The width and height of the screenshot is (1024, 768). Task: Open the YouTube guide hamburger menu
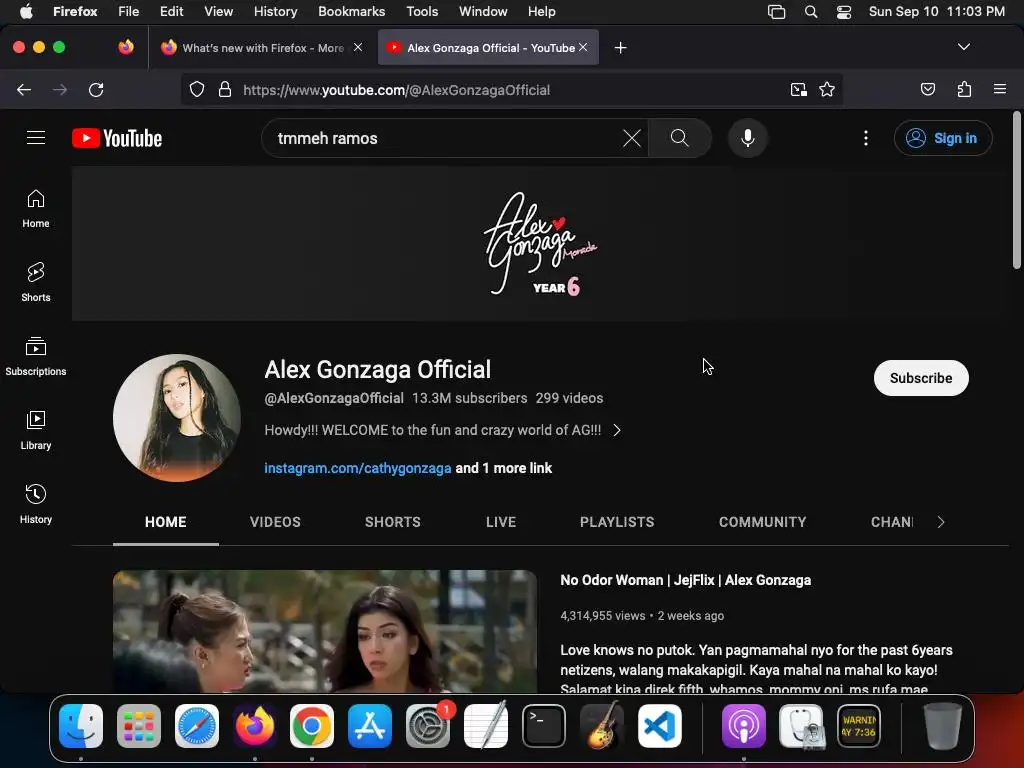[x=36, y=138]
